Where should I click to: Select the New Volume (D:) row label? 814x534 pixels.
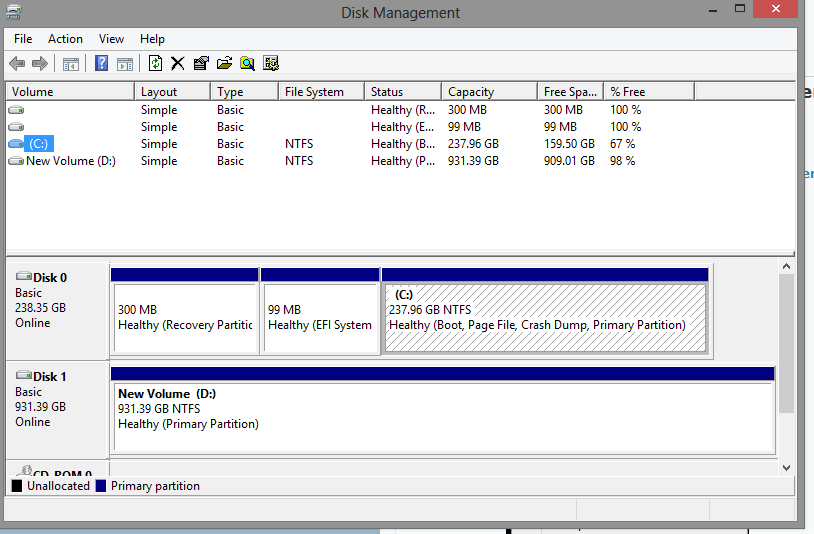click(x=71, y=161)
